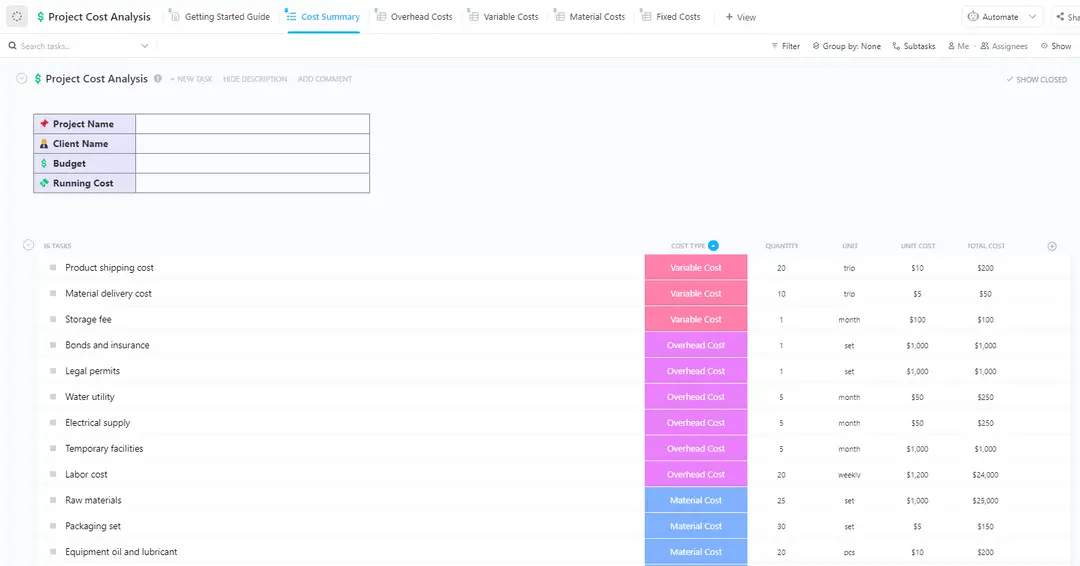The height and width of the screenshot is (566, 1080).
Task: Expand the search options chevron
Action: (145, 46)
